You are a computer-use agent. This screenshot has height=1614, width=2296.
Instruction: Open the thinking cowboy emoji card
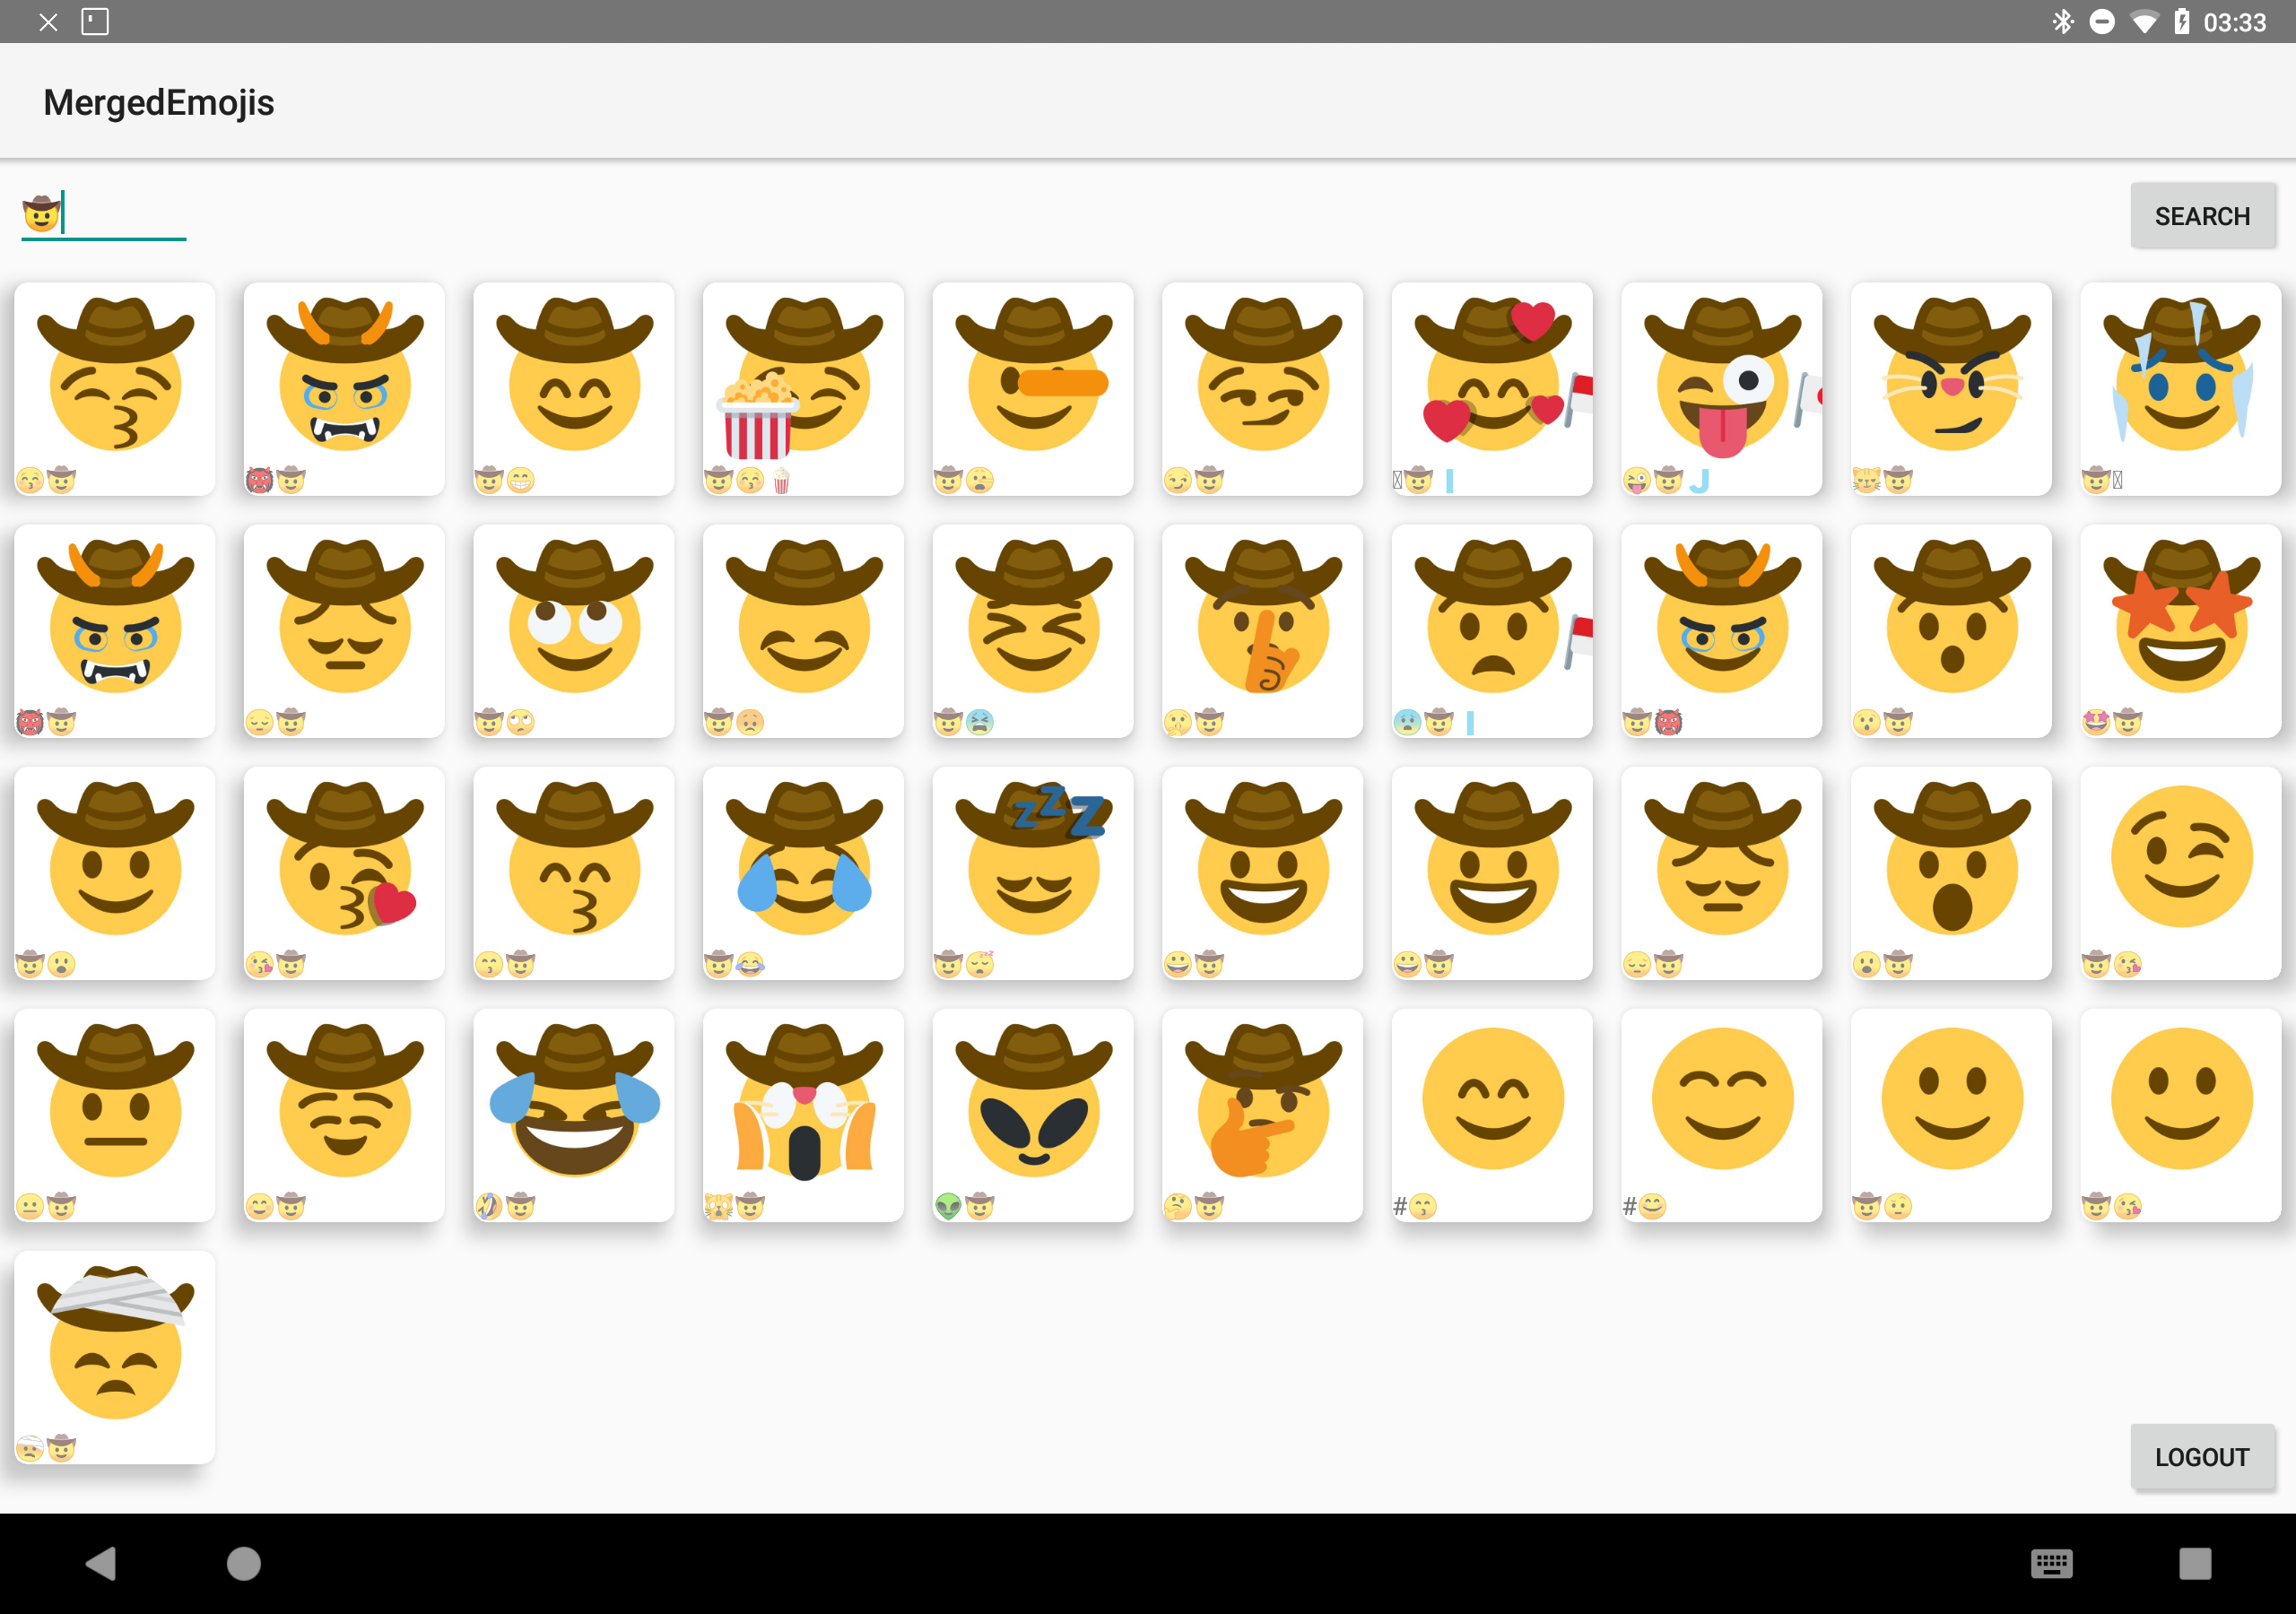pos(1262,1114)
